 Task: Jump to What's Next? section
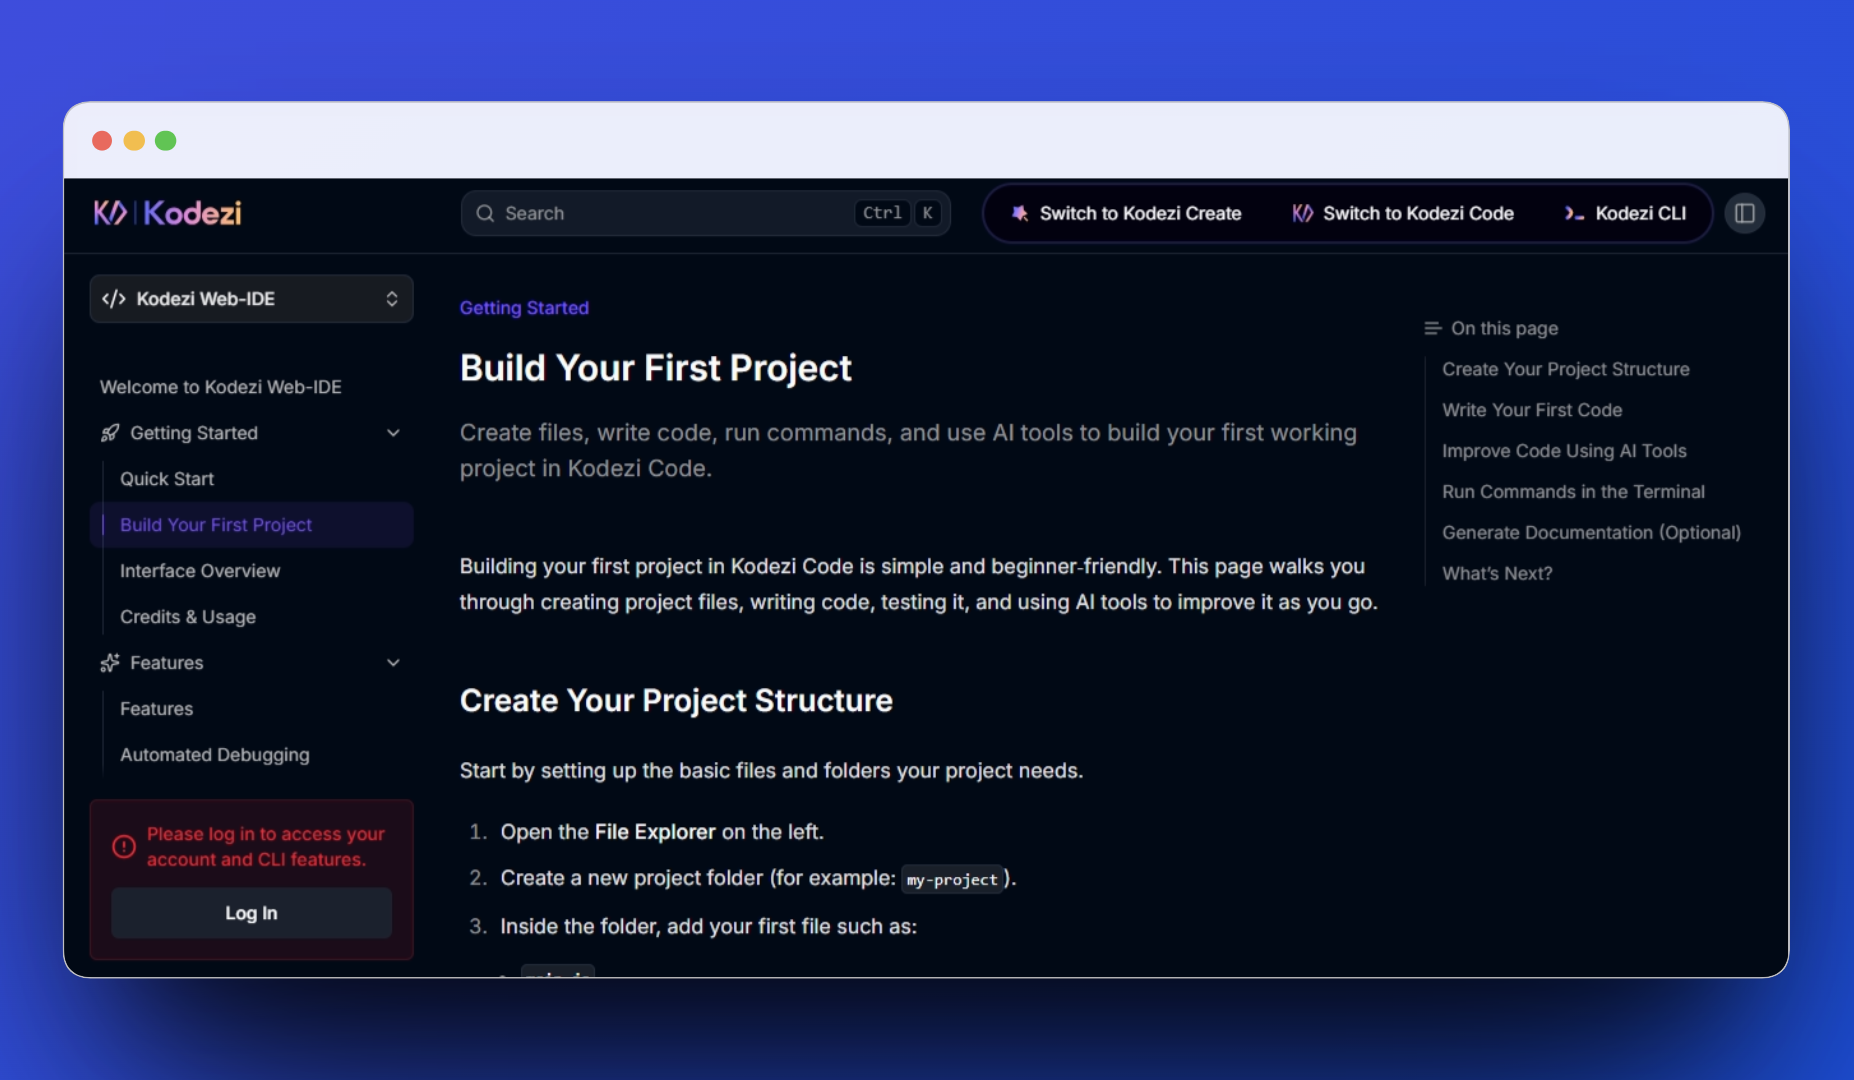[1497, 574]
